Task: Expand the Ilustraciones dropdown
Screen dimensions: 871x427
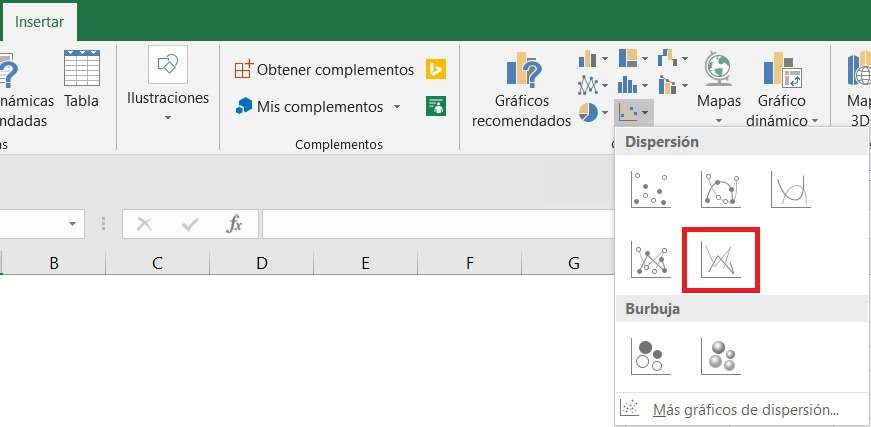Action: pos(168,118)
